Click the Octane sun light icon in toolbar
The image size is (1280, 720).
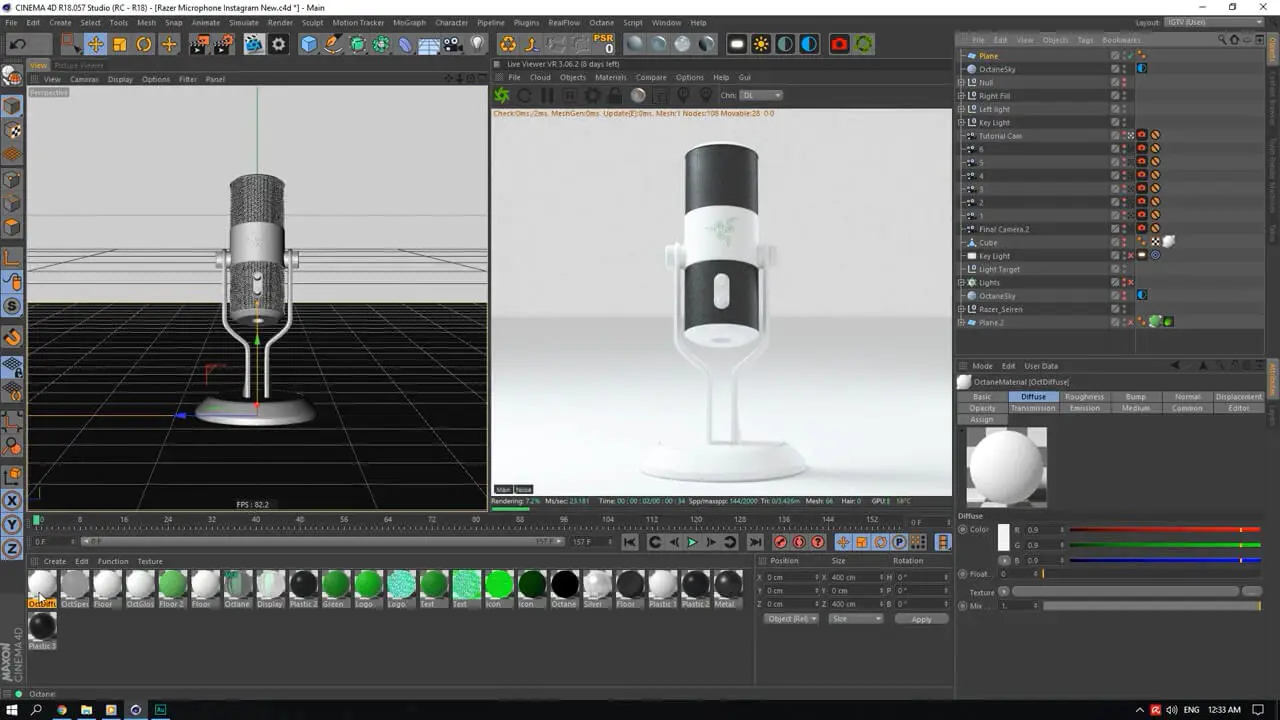coord(761,44)
